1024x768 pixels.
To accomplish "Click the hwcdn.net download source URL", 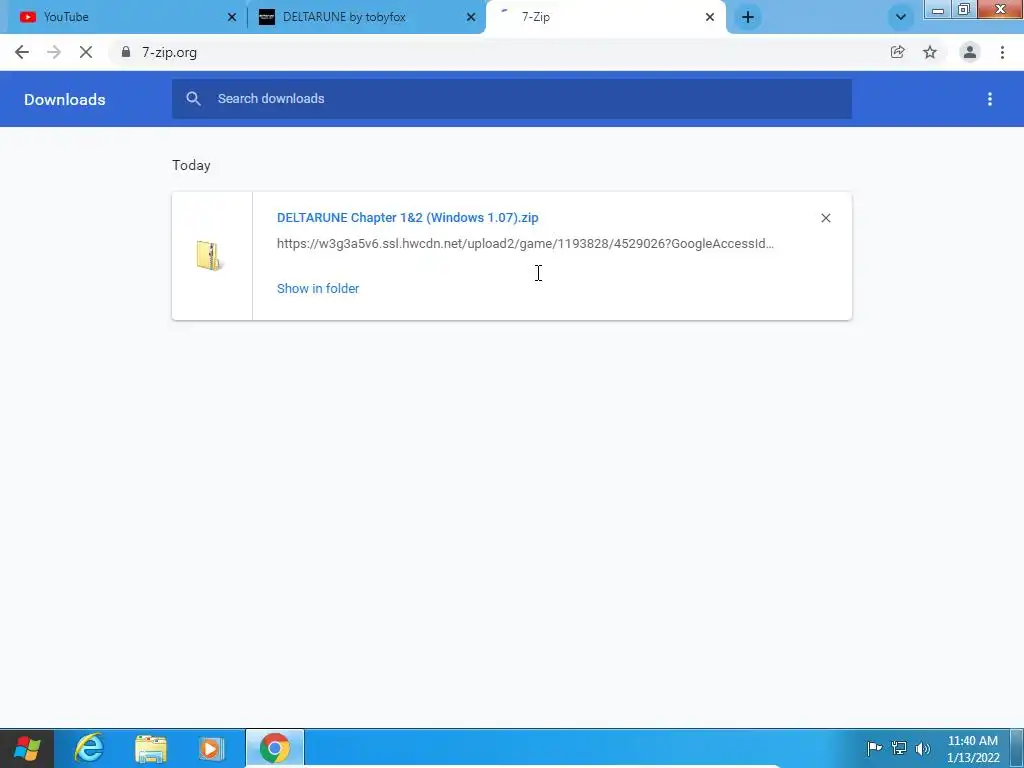I will point(525,244).
